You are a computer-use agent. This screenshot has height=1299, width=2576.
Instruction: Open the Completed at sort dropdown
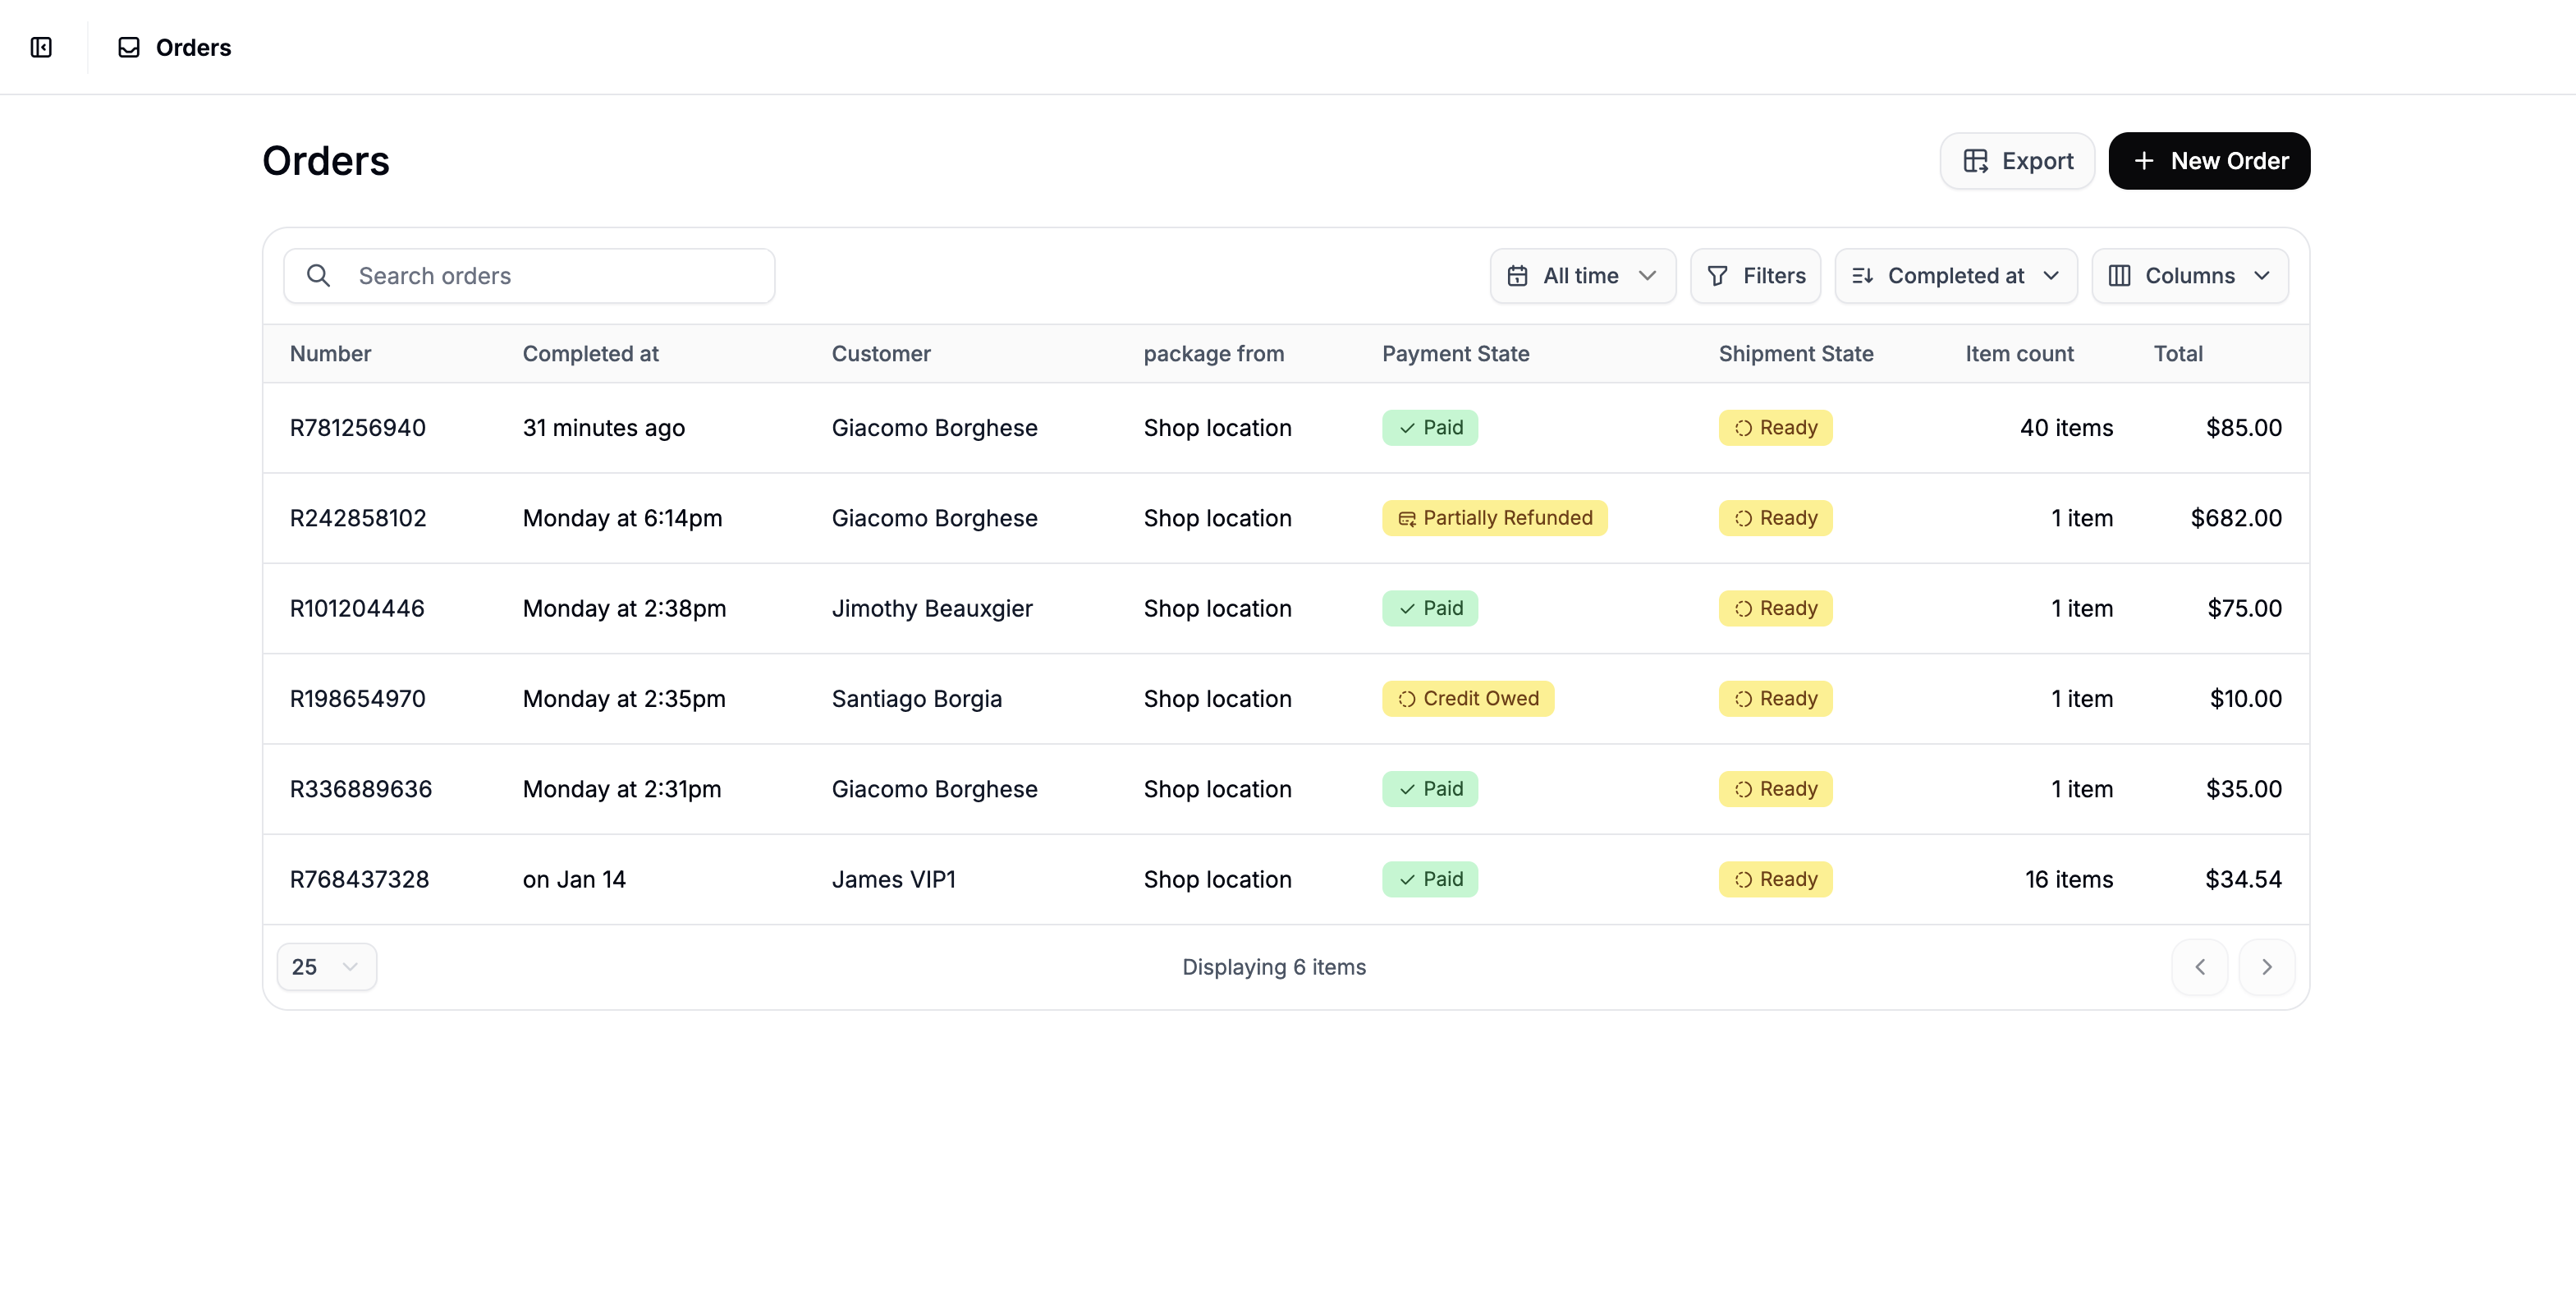1955,275
